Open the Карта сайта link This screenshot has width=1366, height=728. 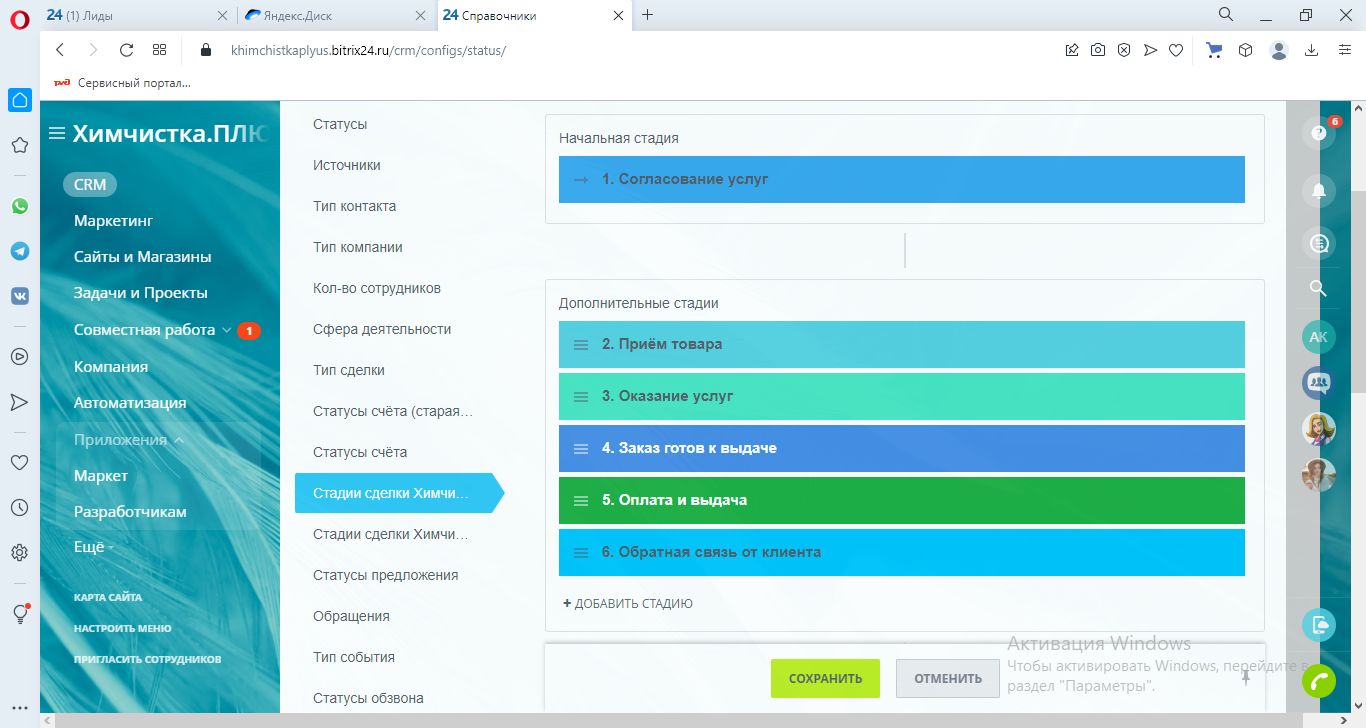(x=108, y=598)
